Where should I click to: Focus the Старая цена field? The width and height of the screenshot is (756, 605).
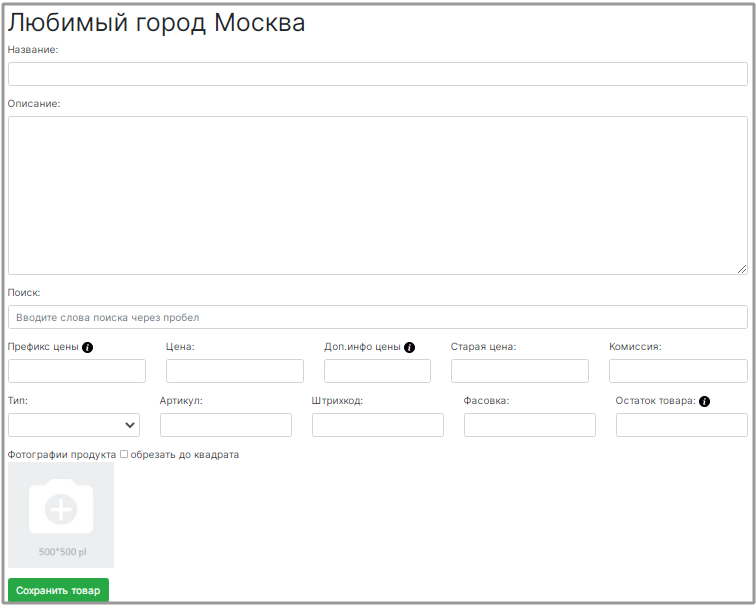click(x=520, y=371)
